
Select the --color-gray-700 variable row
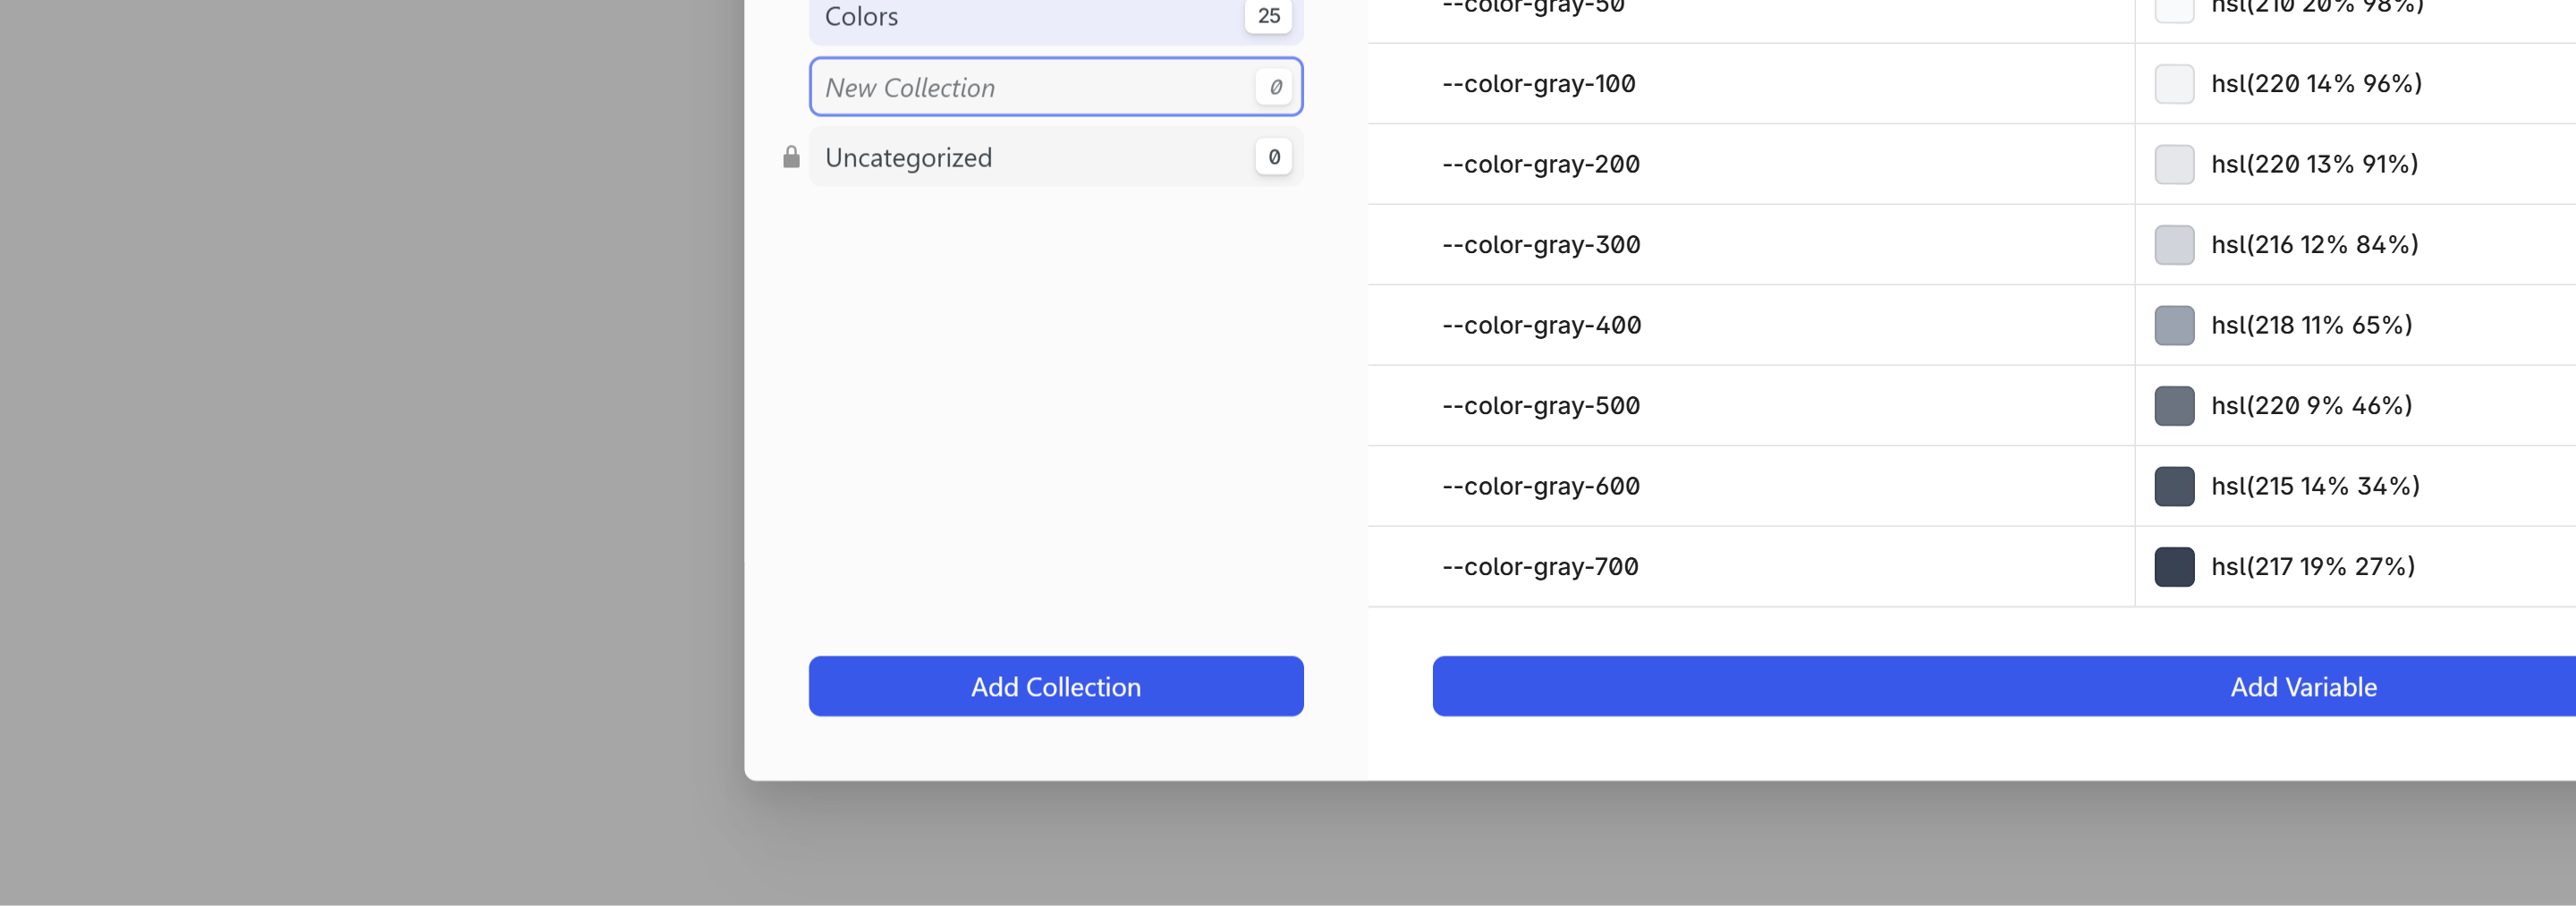point(1800,566)
